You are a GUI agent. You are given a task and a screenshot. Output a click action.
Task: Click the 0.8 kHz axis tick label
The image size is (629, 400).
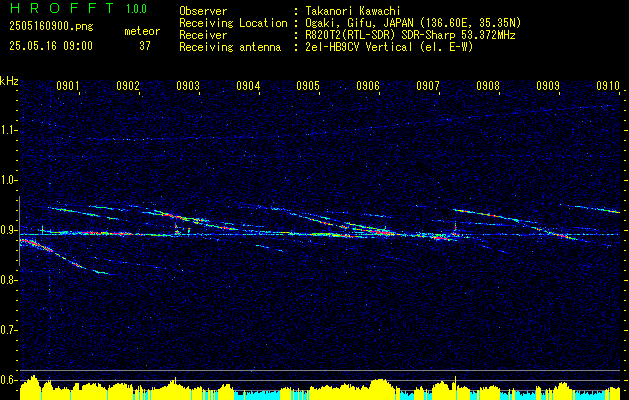(8, 280)
